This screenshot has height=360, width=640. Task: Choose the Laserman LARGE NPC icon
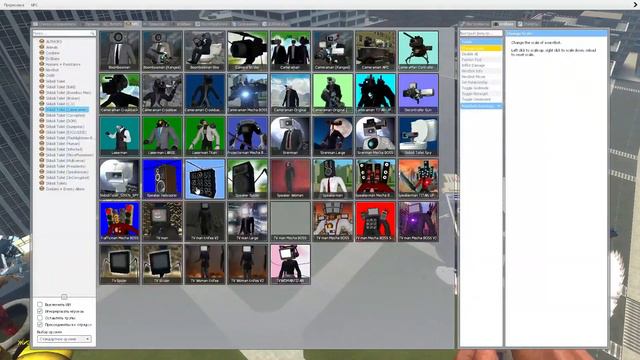point(162,136)
